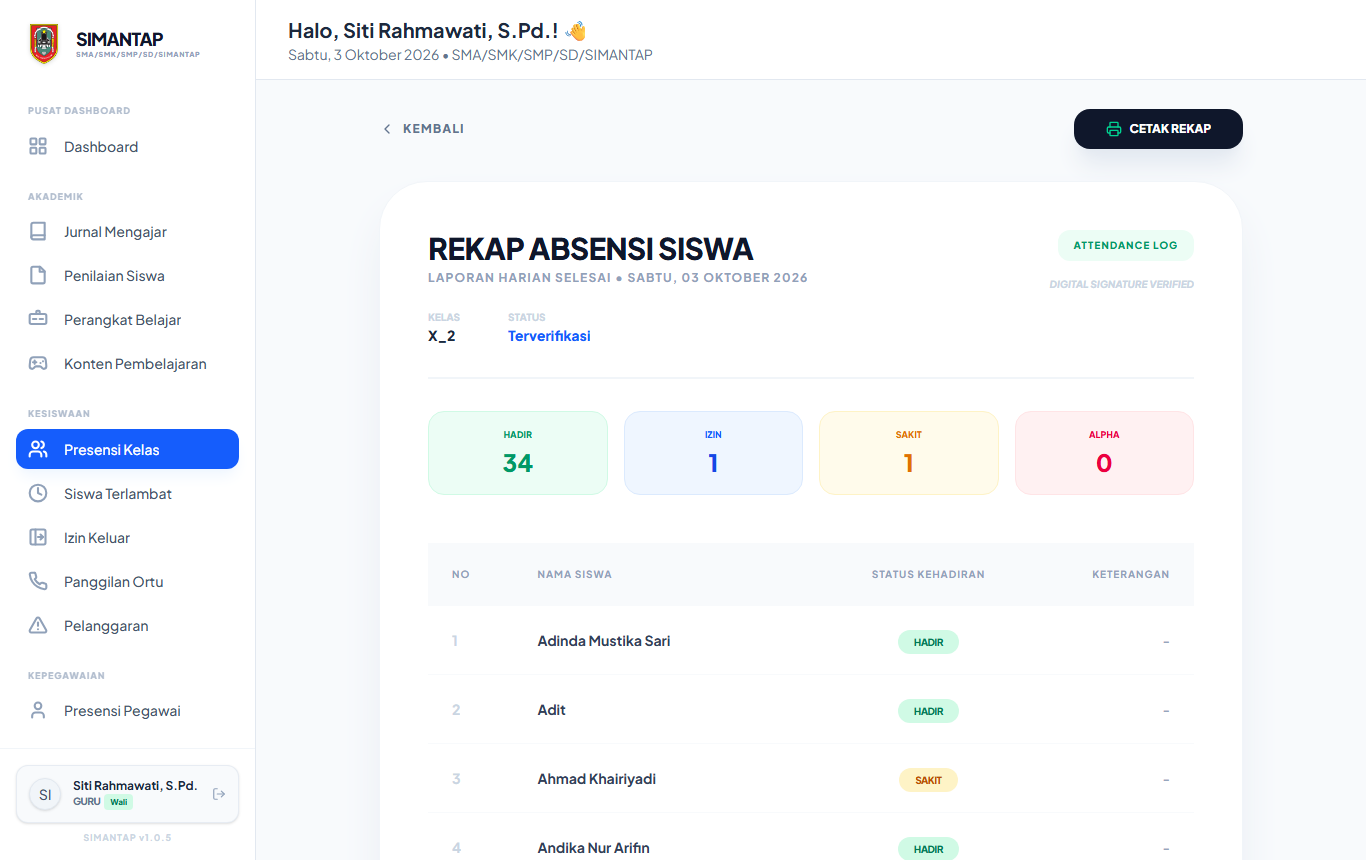Click the SI user avatar

tap(45, 795)
